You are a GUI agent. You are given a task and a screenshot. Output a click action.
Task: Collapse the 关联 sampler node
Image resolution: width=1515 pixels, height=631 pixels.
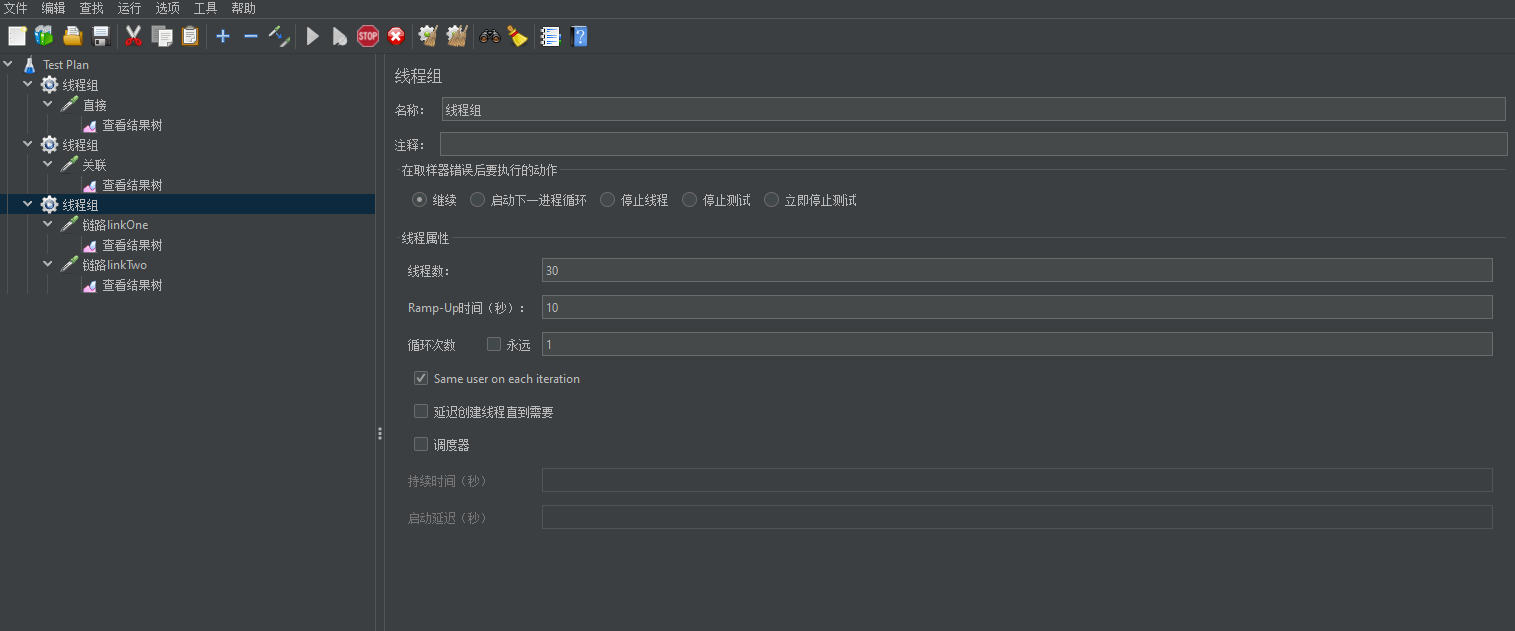pos(48,164)
